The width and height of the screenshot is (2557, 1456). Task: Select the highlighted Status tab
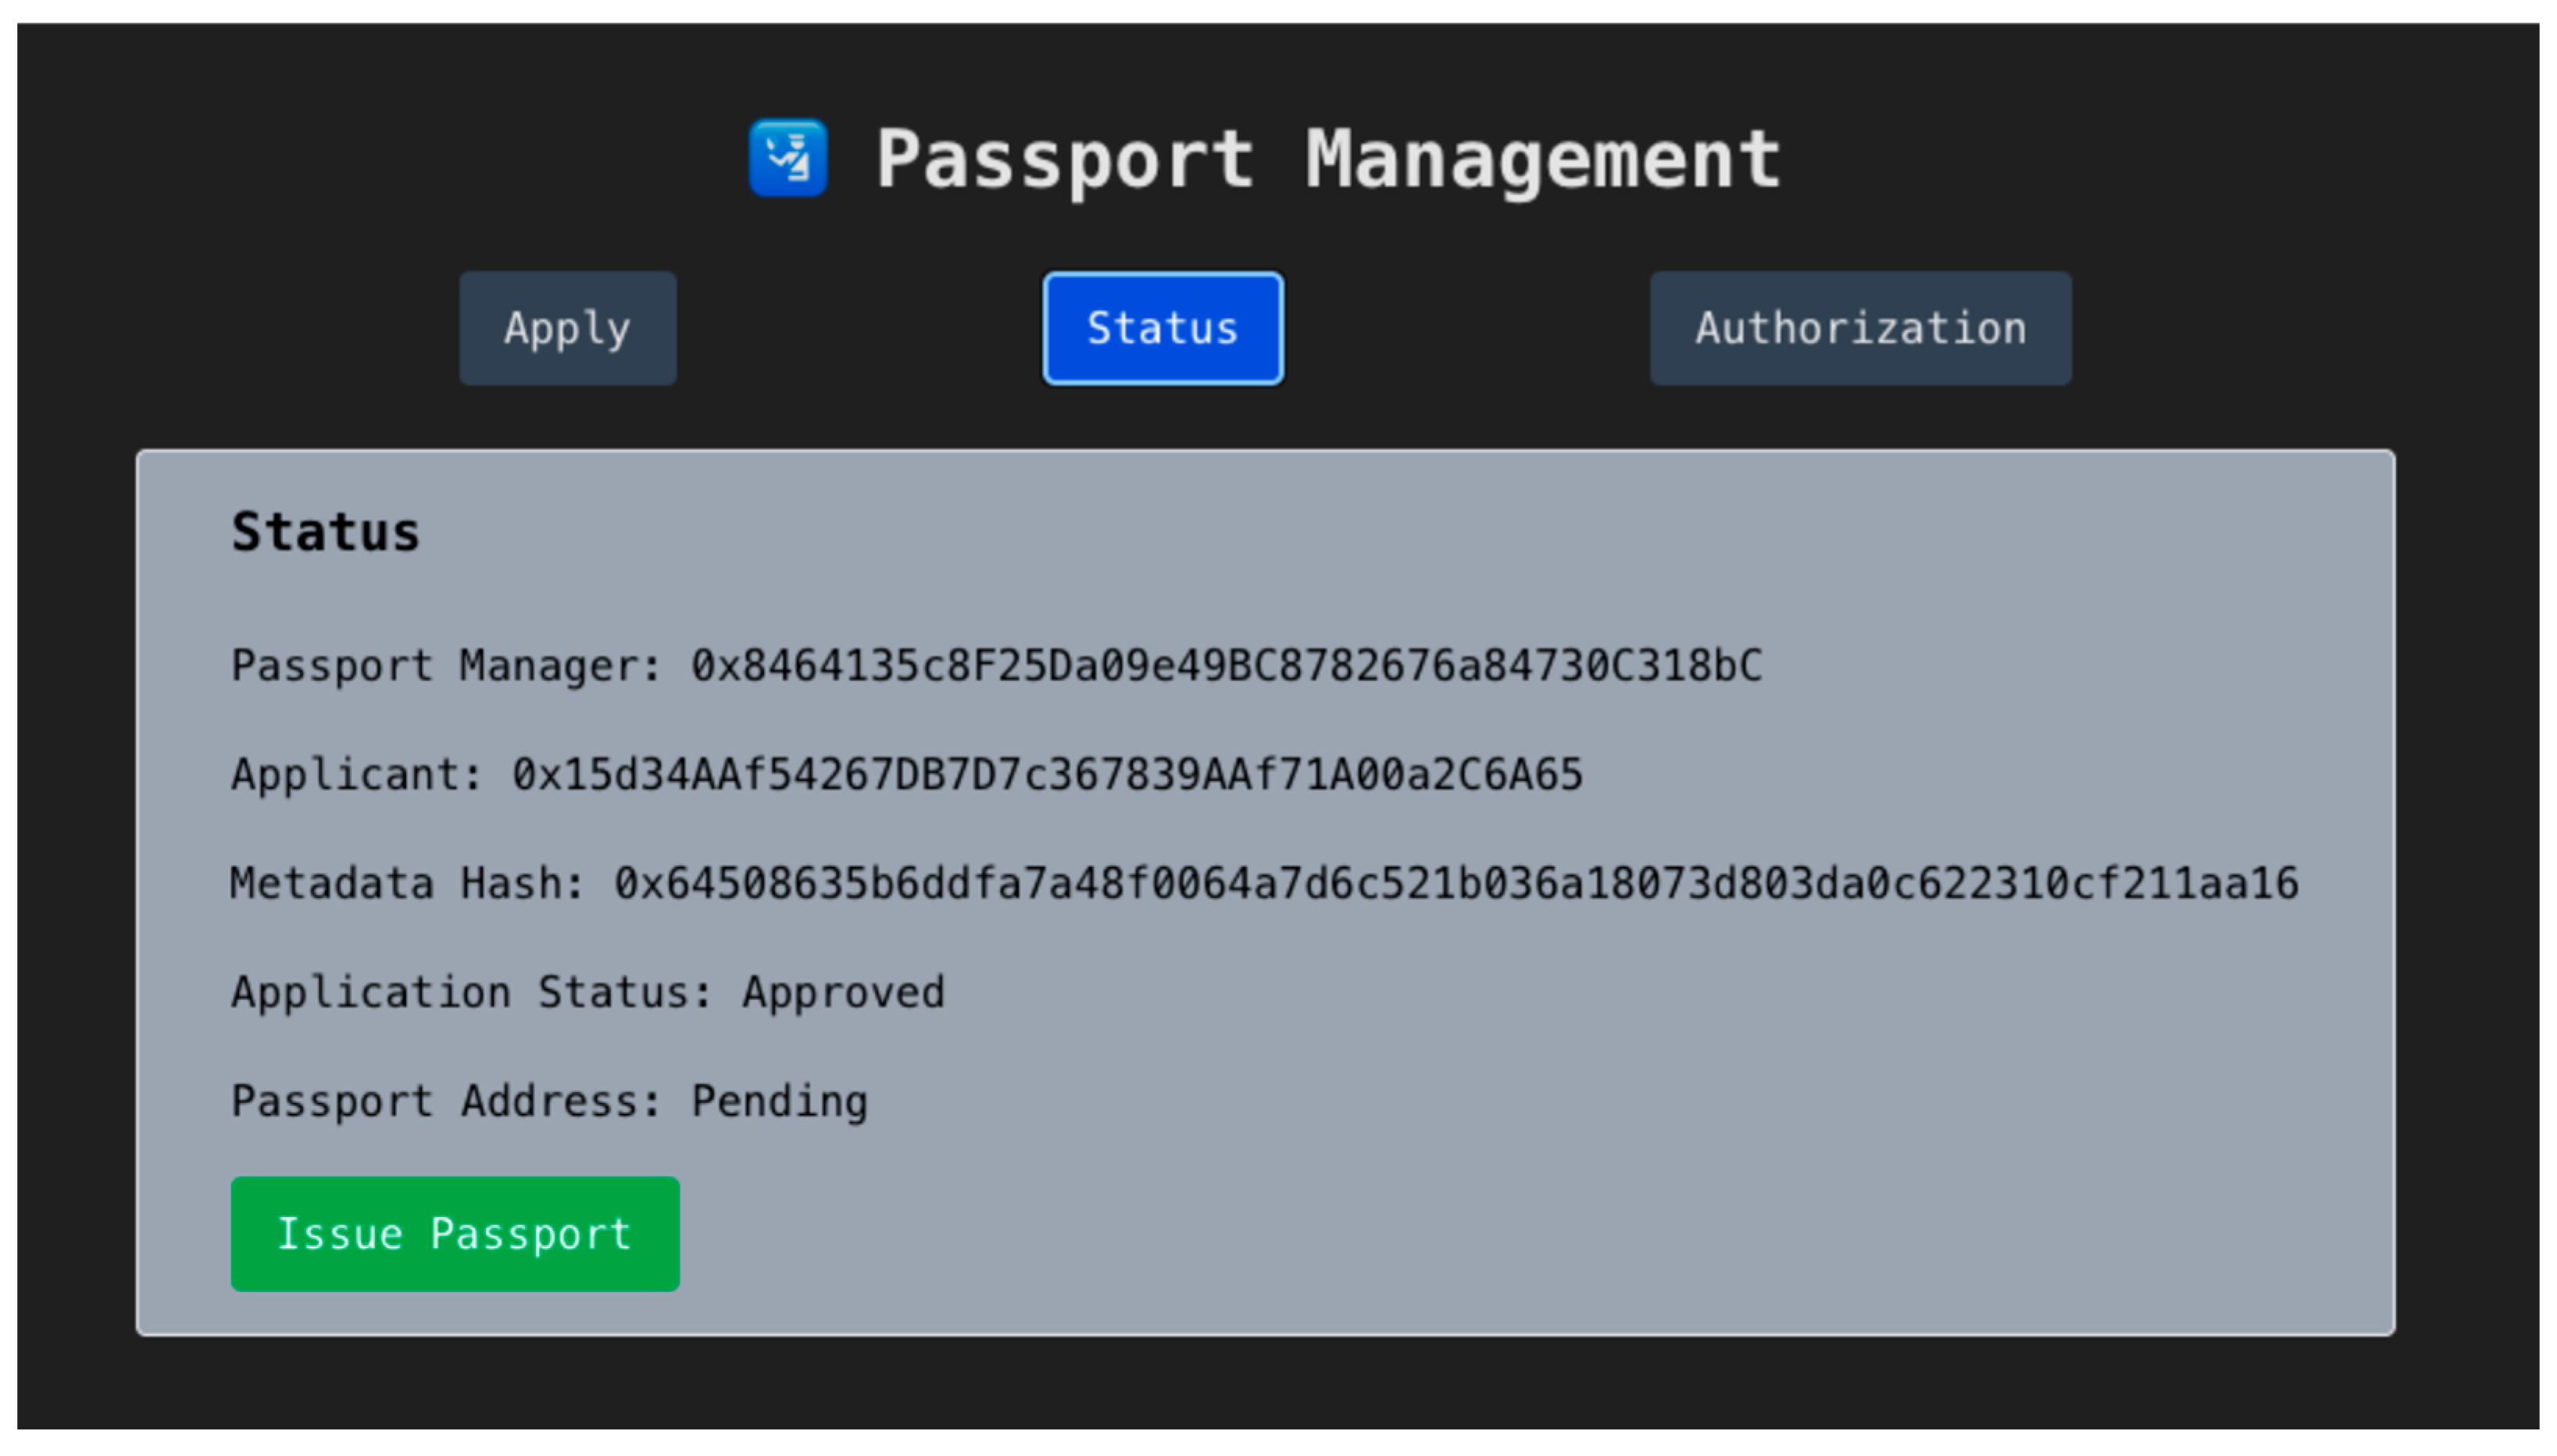click(x=1162, y=328)
